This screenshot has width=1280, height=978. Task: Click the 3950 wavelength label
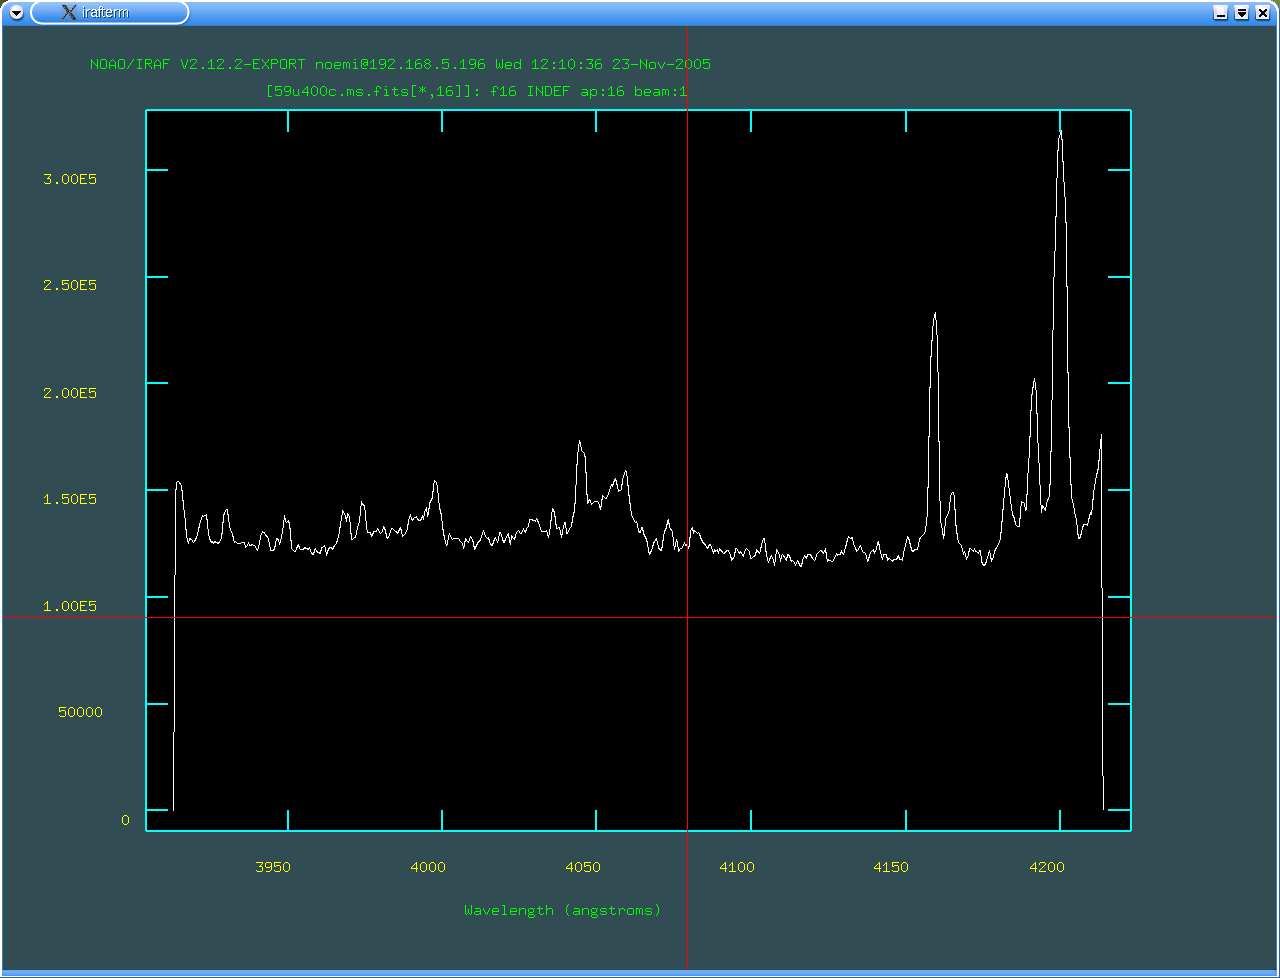pyautogui.click(x=273, y=867)
